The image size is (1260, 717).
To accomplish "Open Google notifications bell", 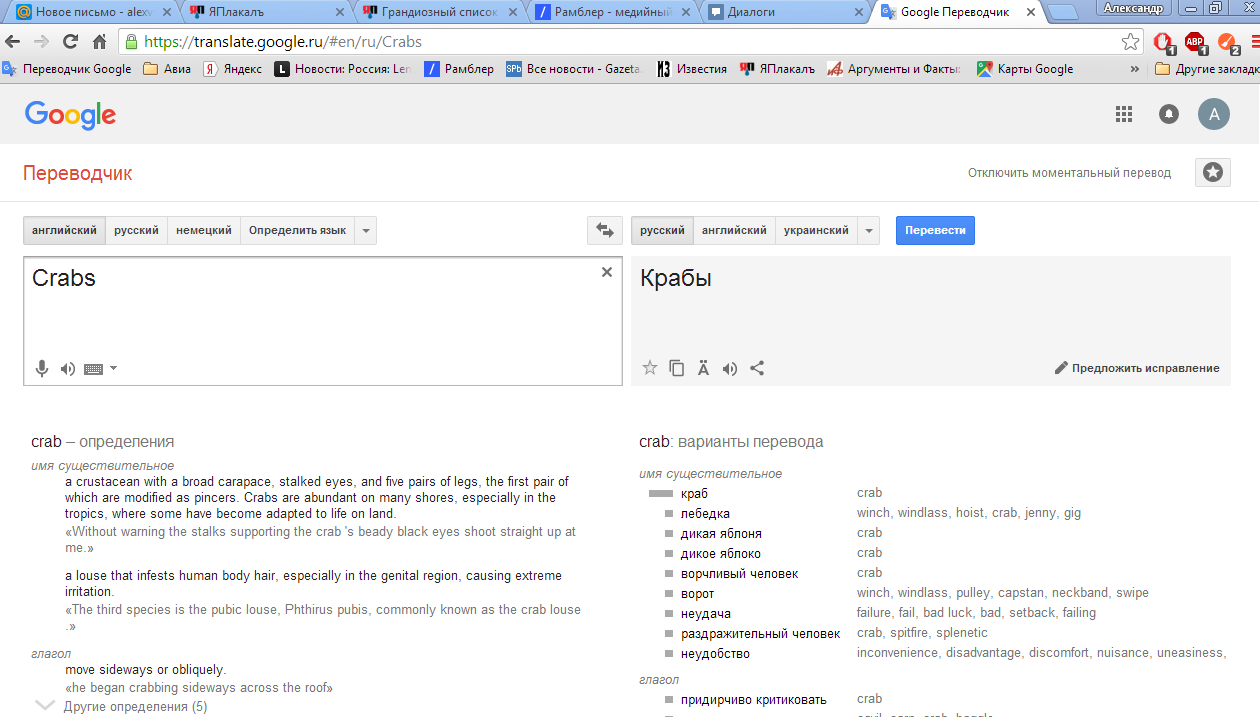I will pos(1168,114).
